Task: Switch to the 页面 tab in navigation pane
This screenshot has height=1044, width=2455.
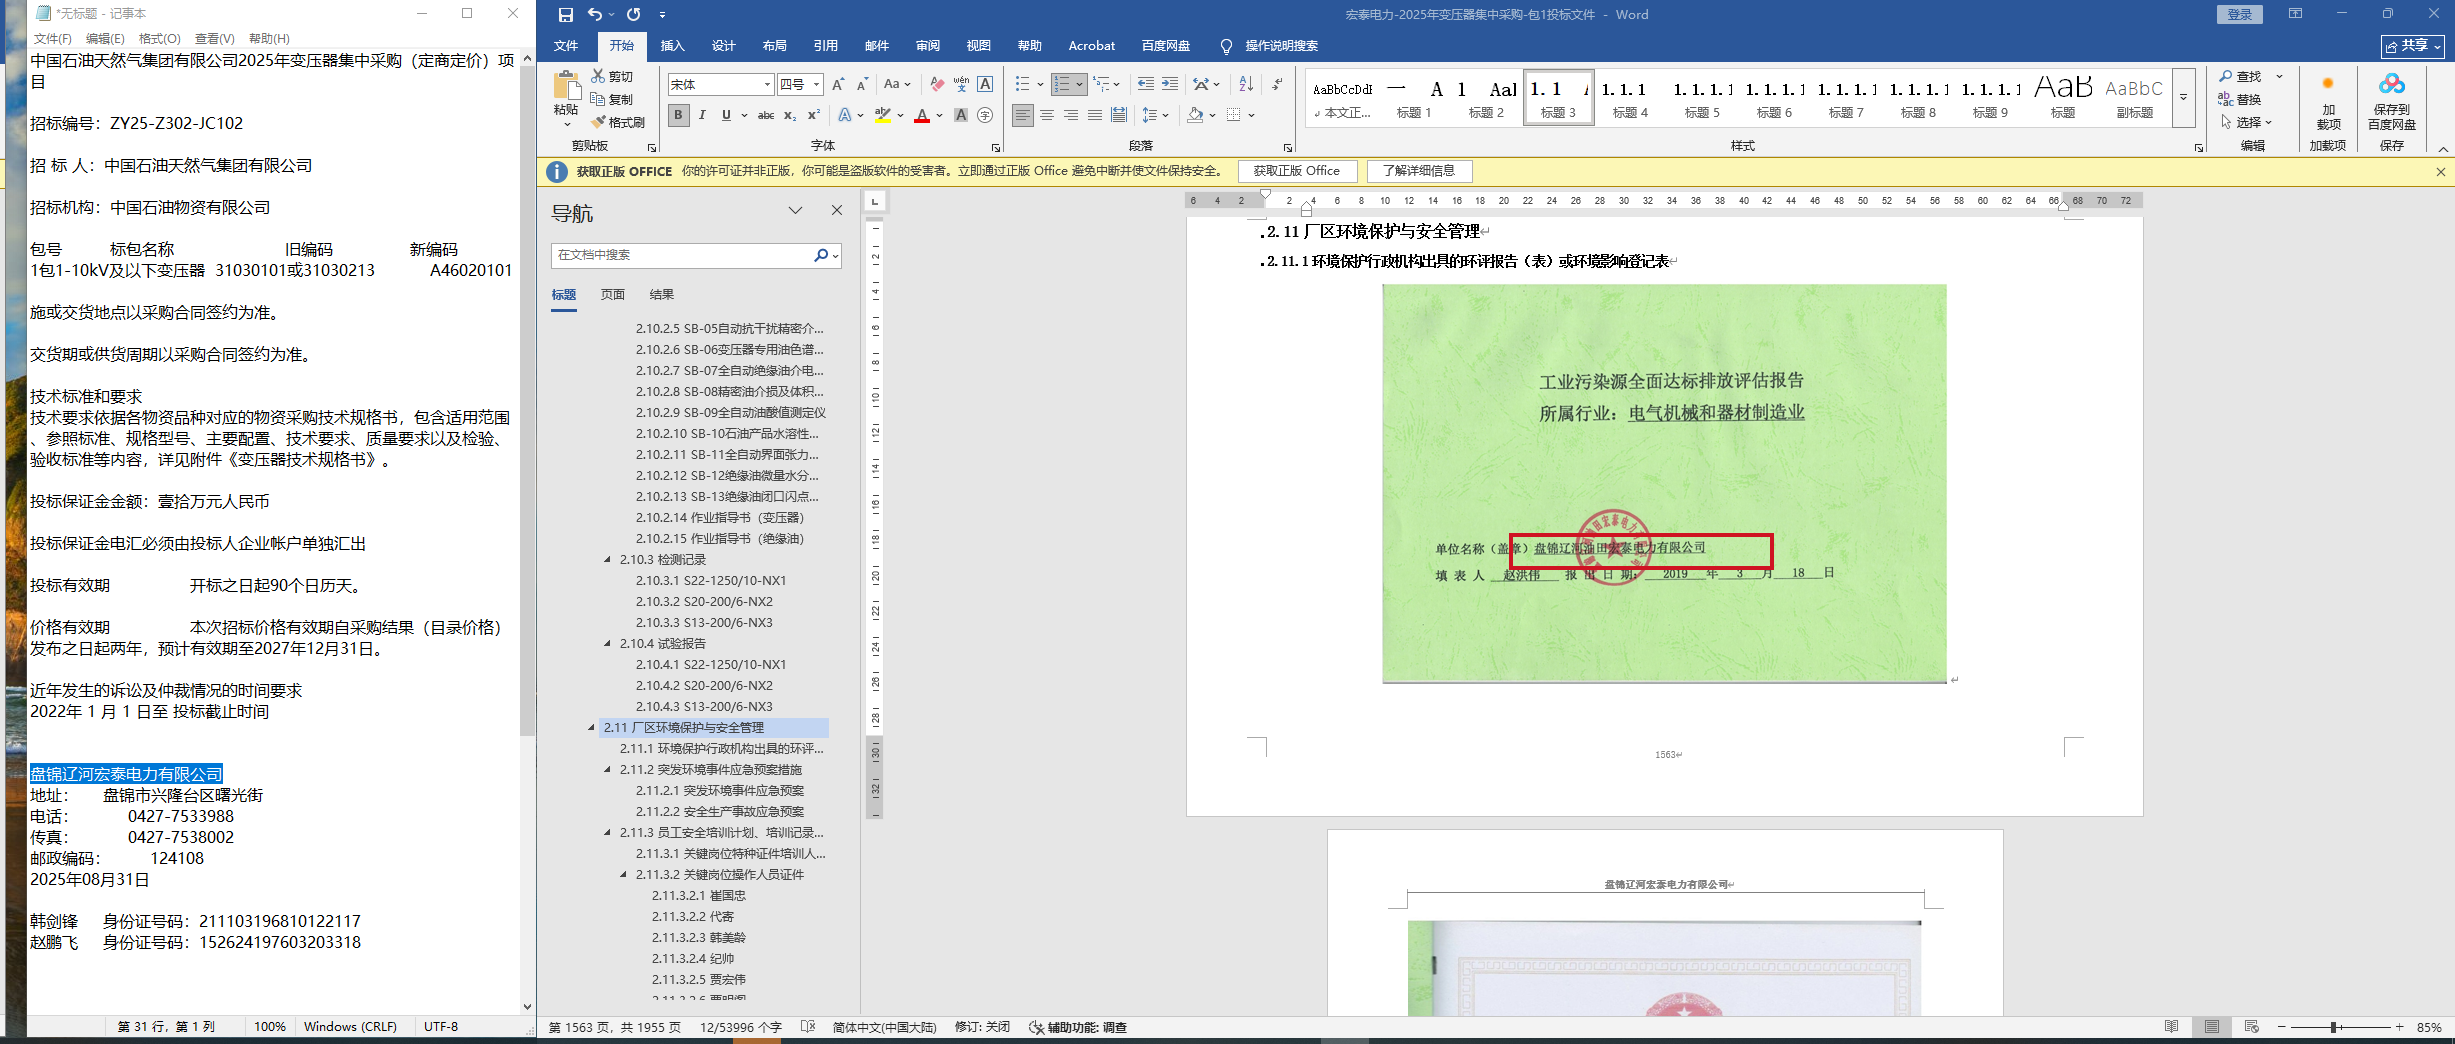Action: [613, 294]
